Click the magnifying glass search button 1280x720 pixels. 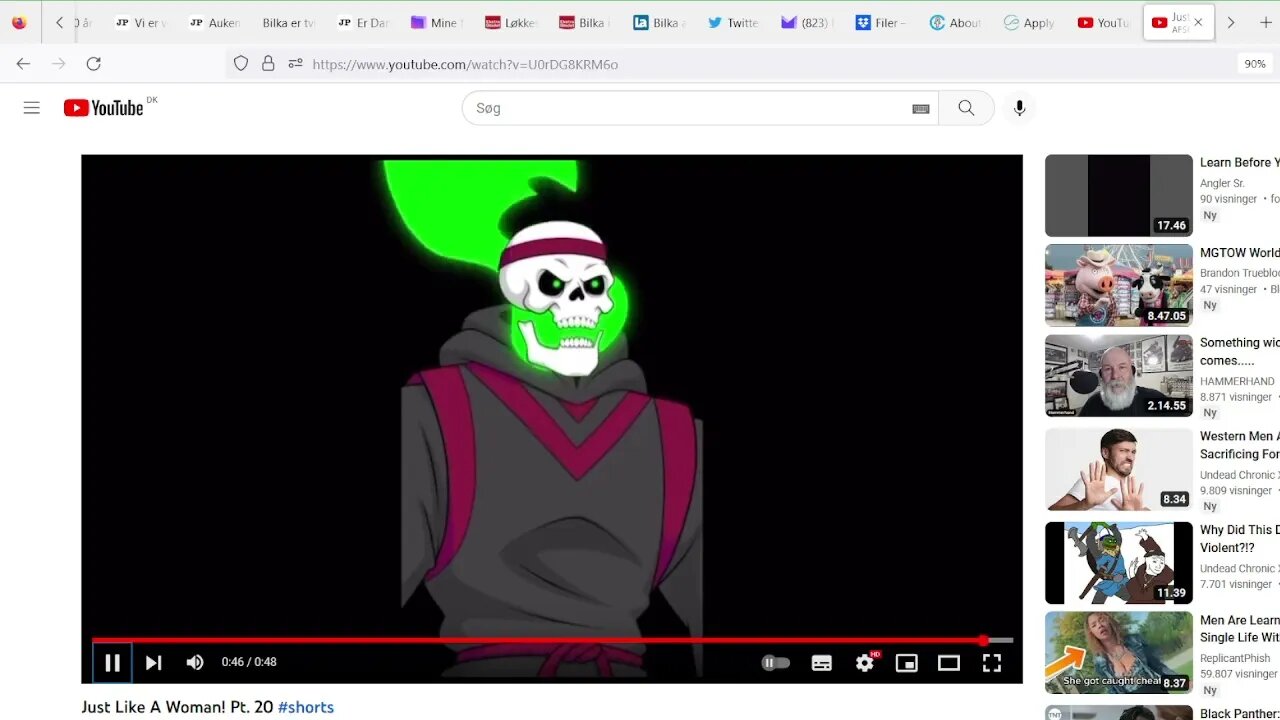pos(966,108)
